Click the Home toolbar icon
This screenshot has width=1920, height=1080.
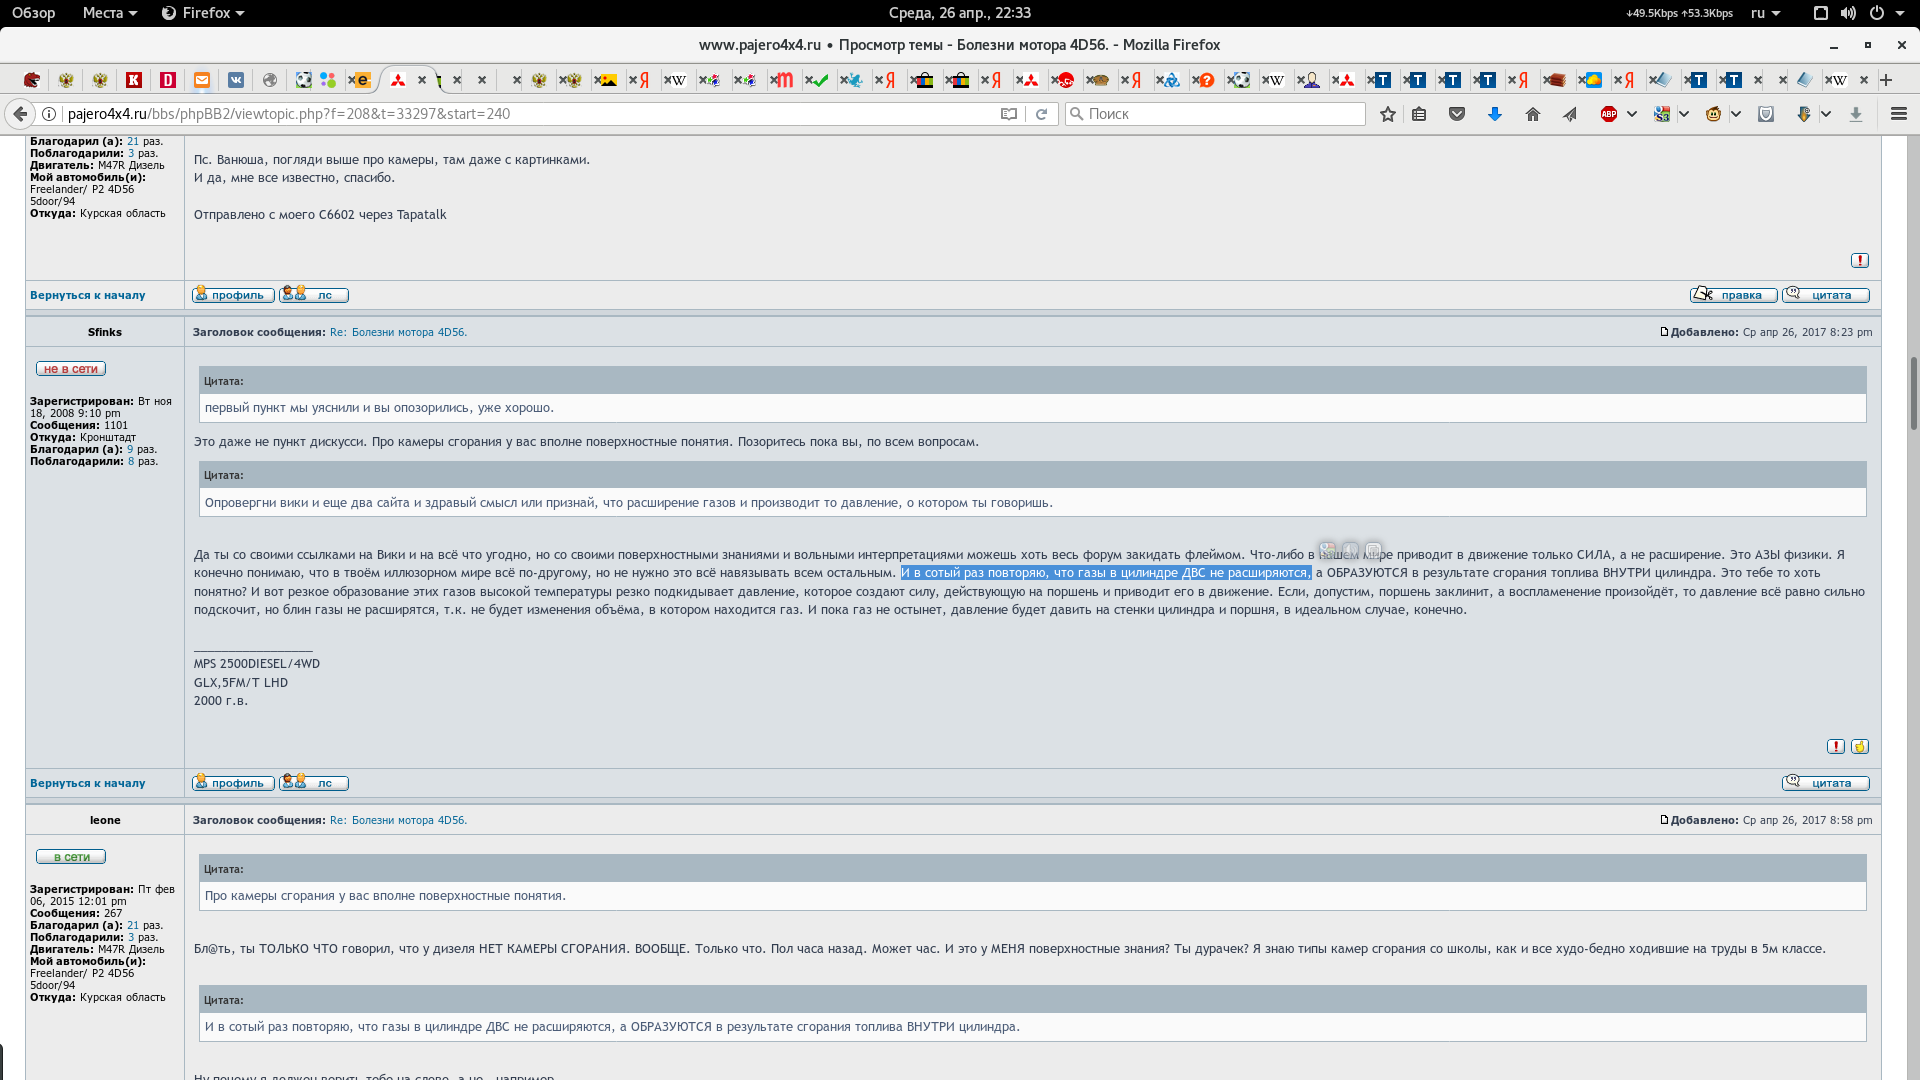pos(1532,114)
